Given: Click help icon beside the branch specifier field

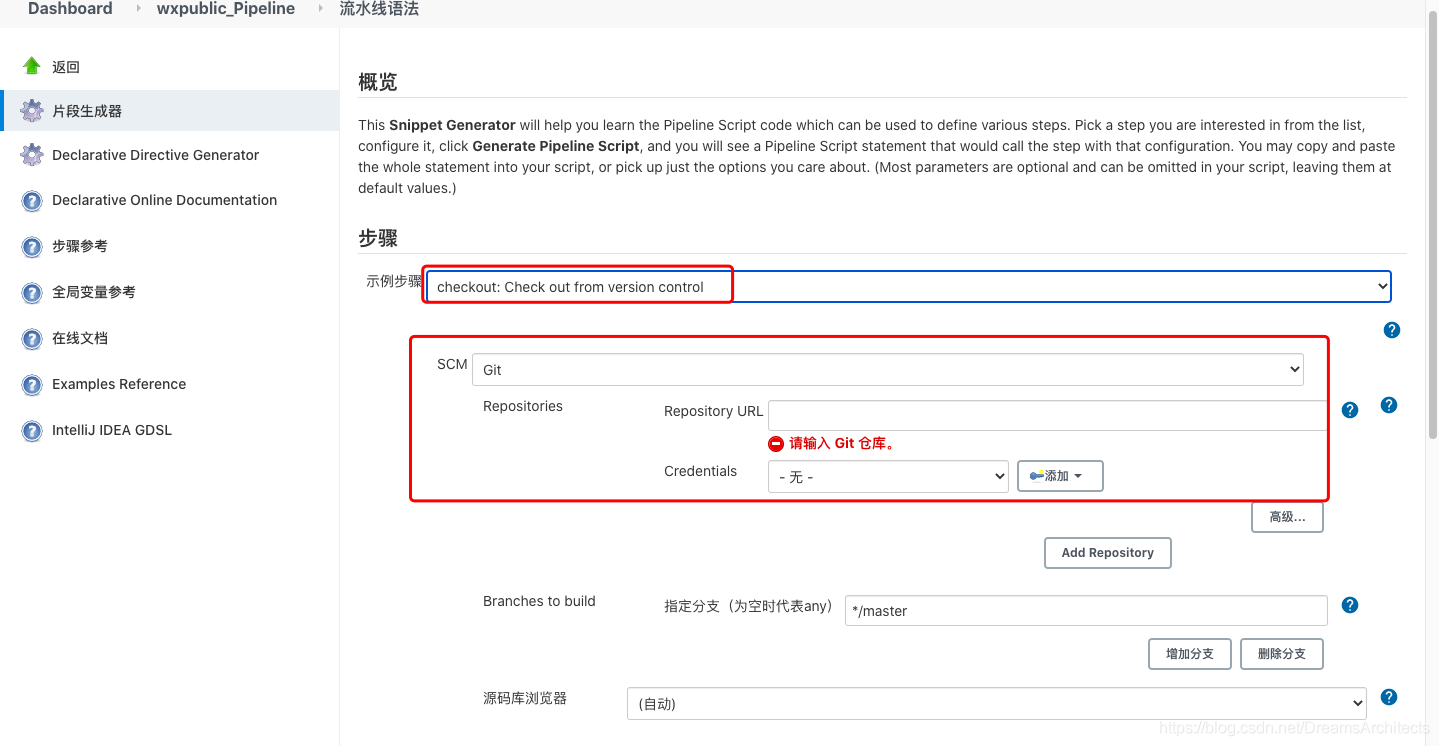Looking at the screenshot, I should point(1349,605).
